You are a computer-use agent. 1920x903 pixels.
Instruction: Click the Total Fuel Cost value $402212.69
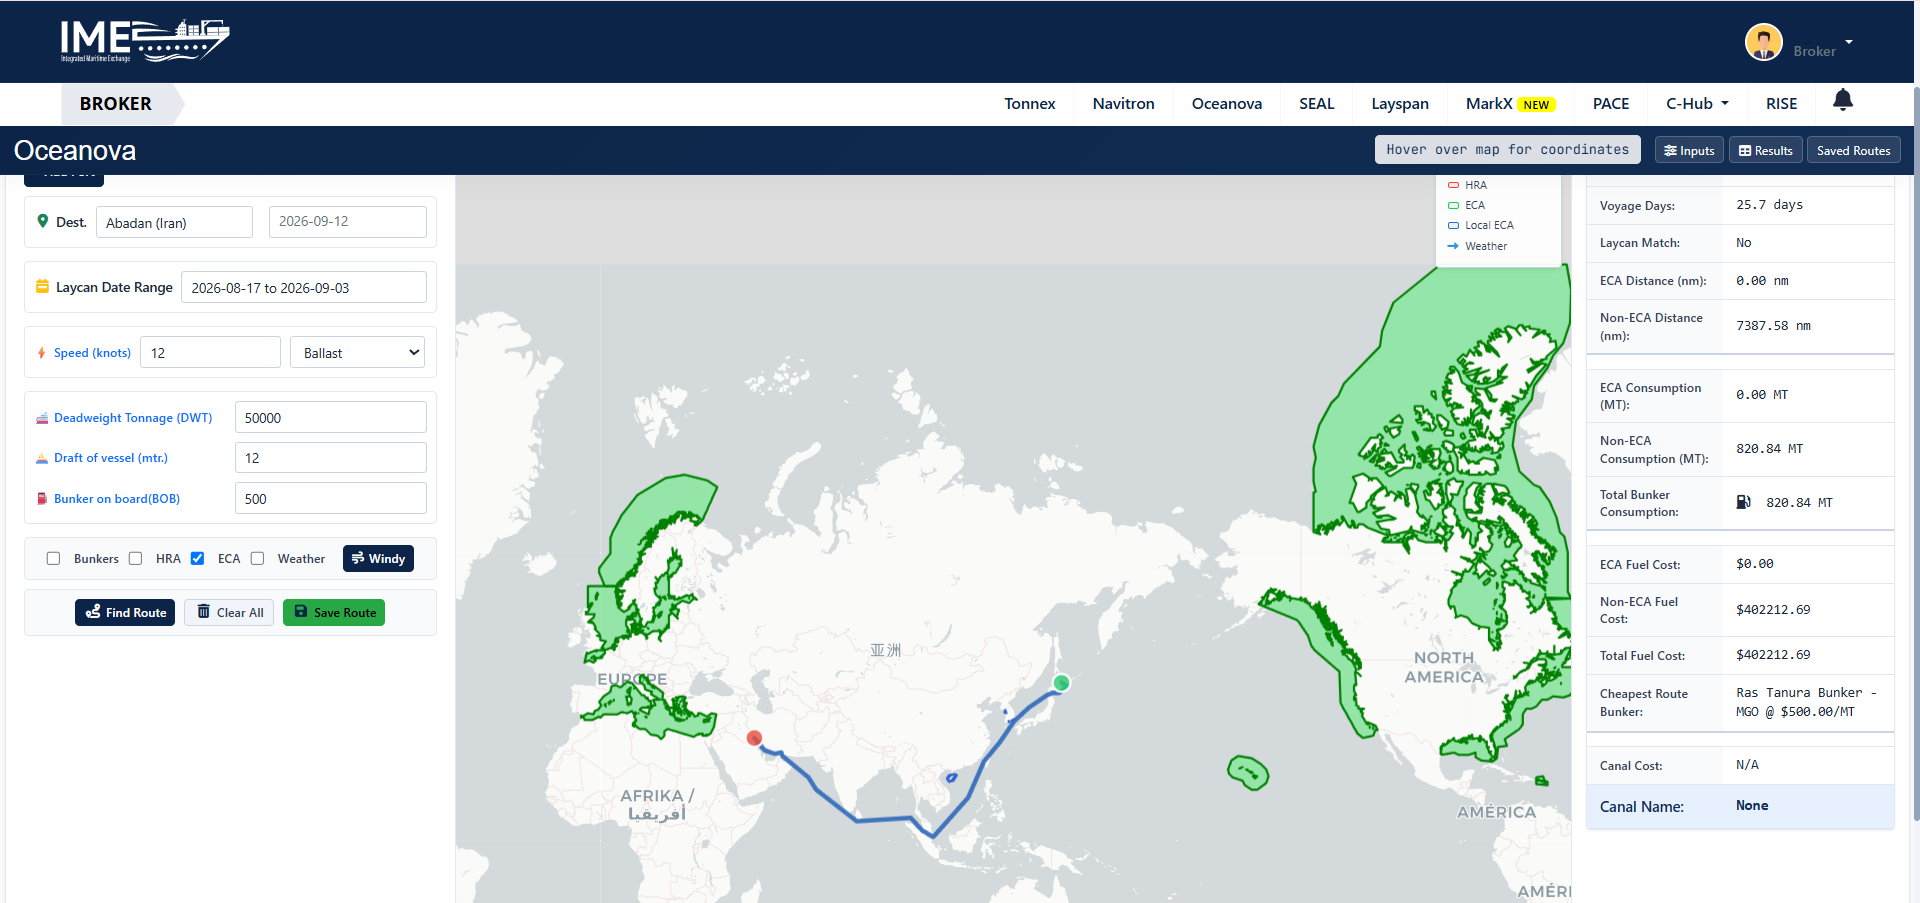1773,655
